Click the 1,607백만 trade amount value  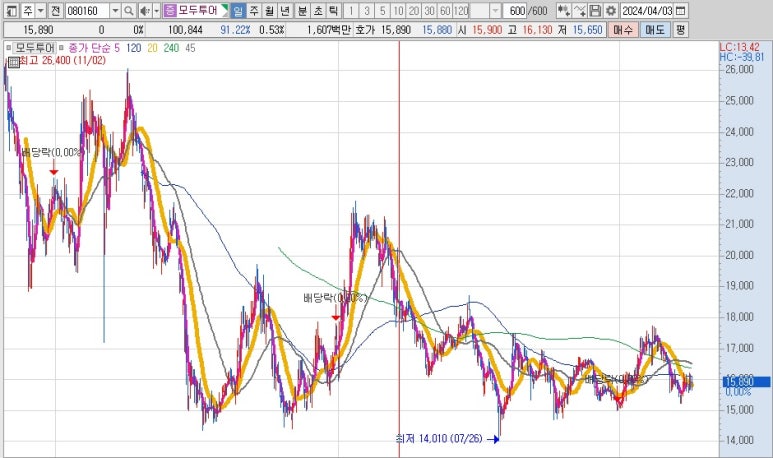(x=328, y=30)
